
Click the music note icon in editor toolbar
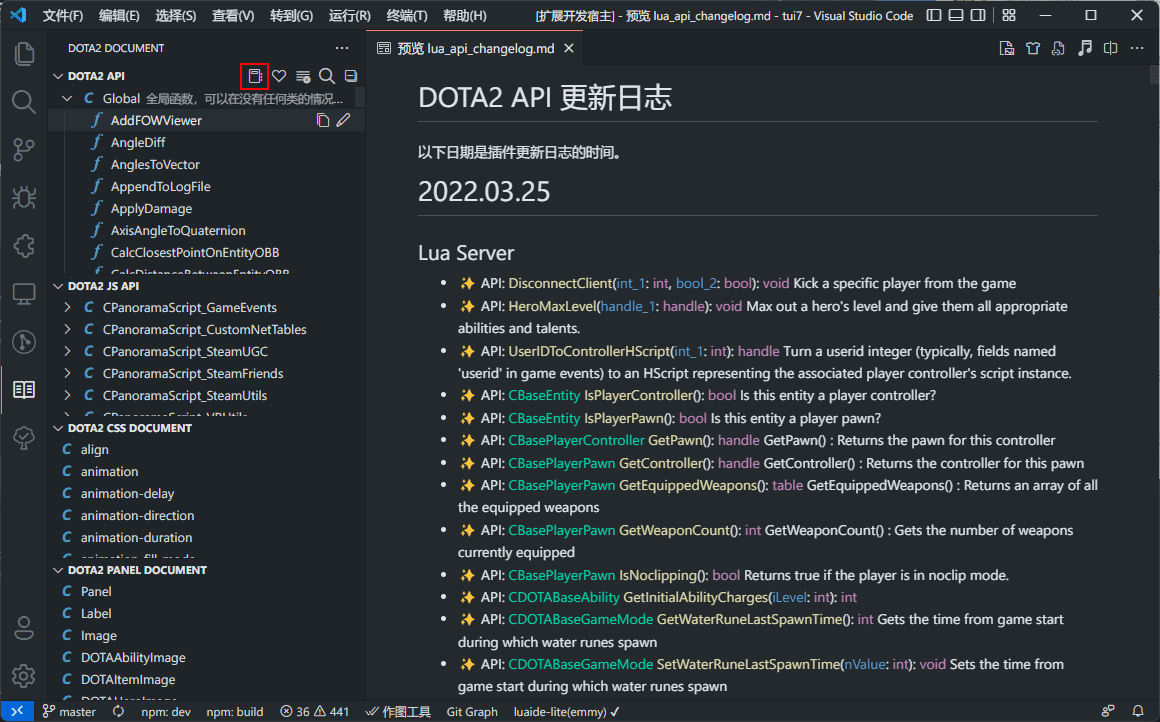(x=1085, y=48)
